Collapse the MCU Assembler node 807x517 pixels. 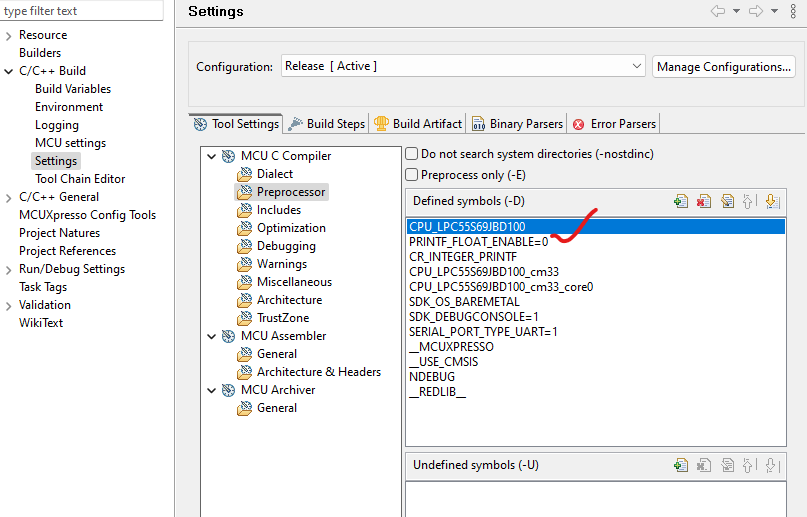coord(212,336)
